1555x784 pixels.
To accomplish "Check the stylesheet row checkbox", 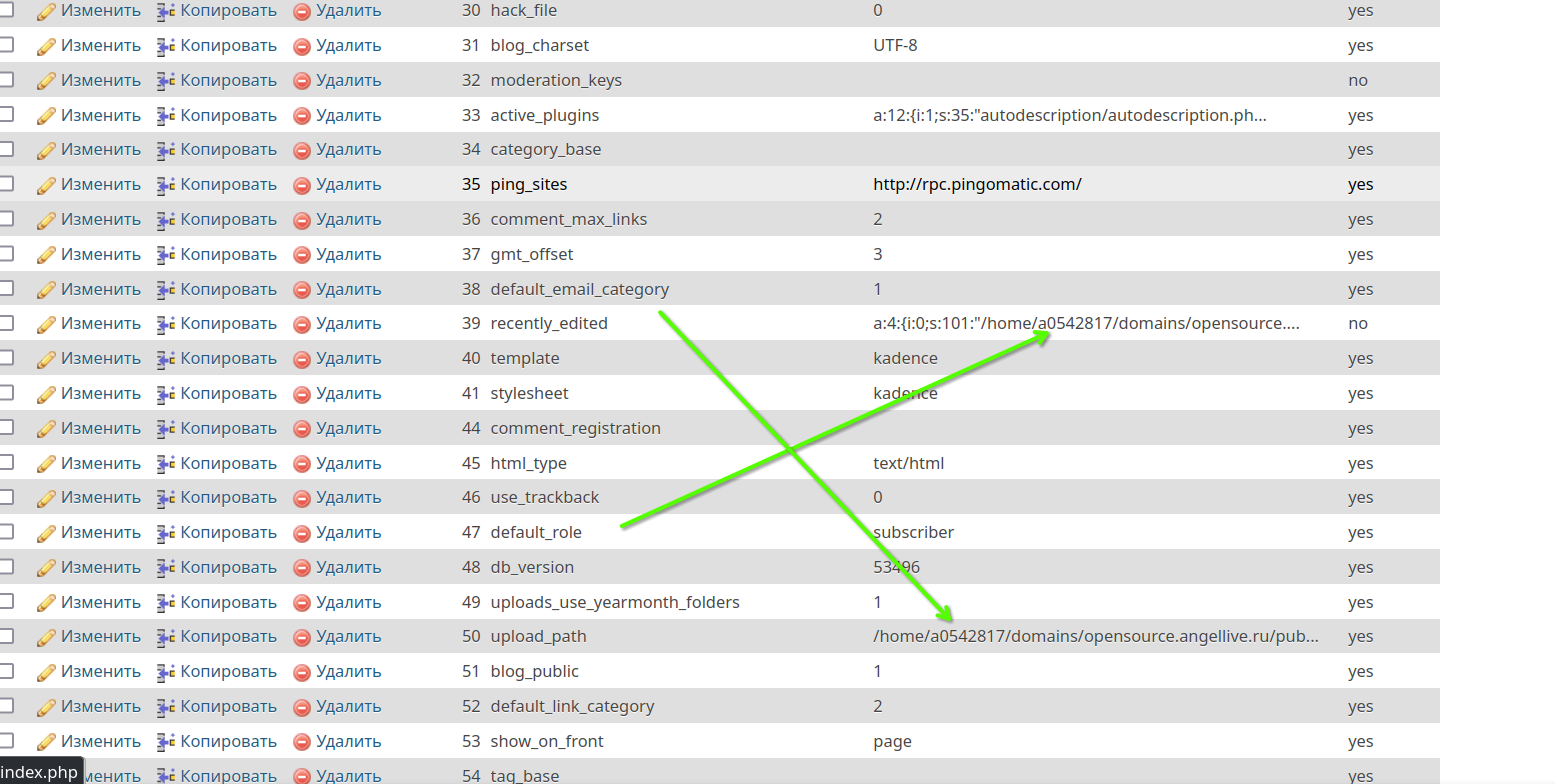I will (x=6, y=392).
